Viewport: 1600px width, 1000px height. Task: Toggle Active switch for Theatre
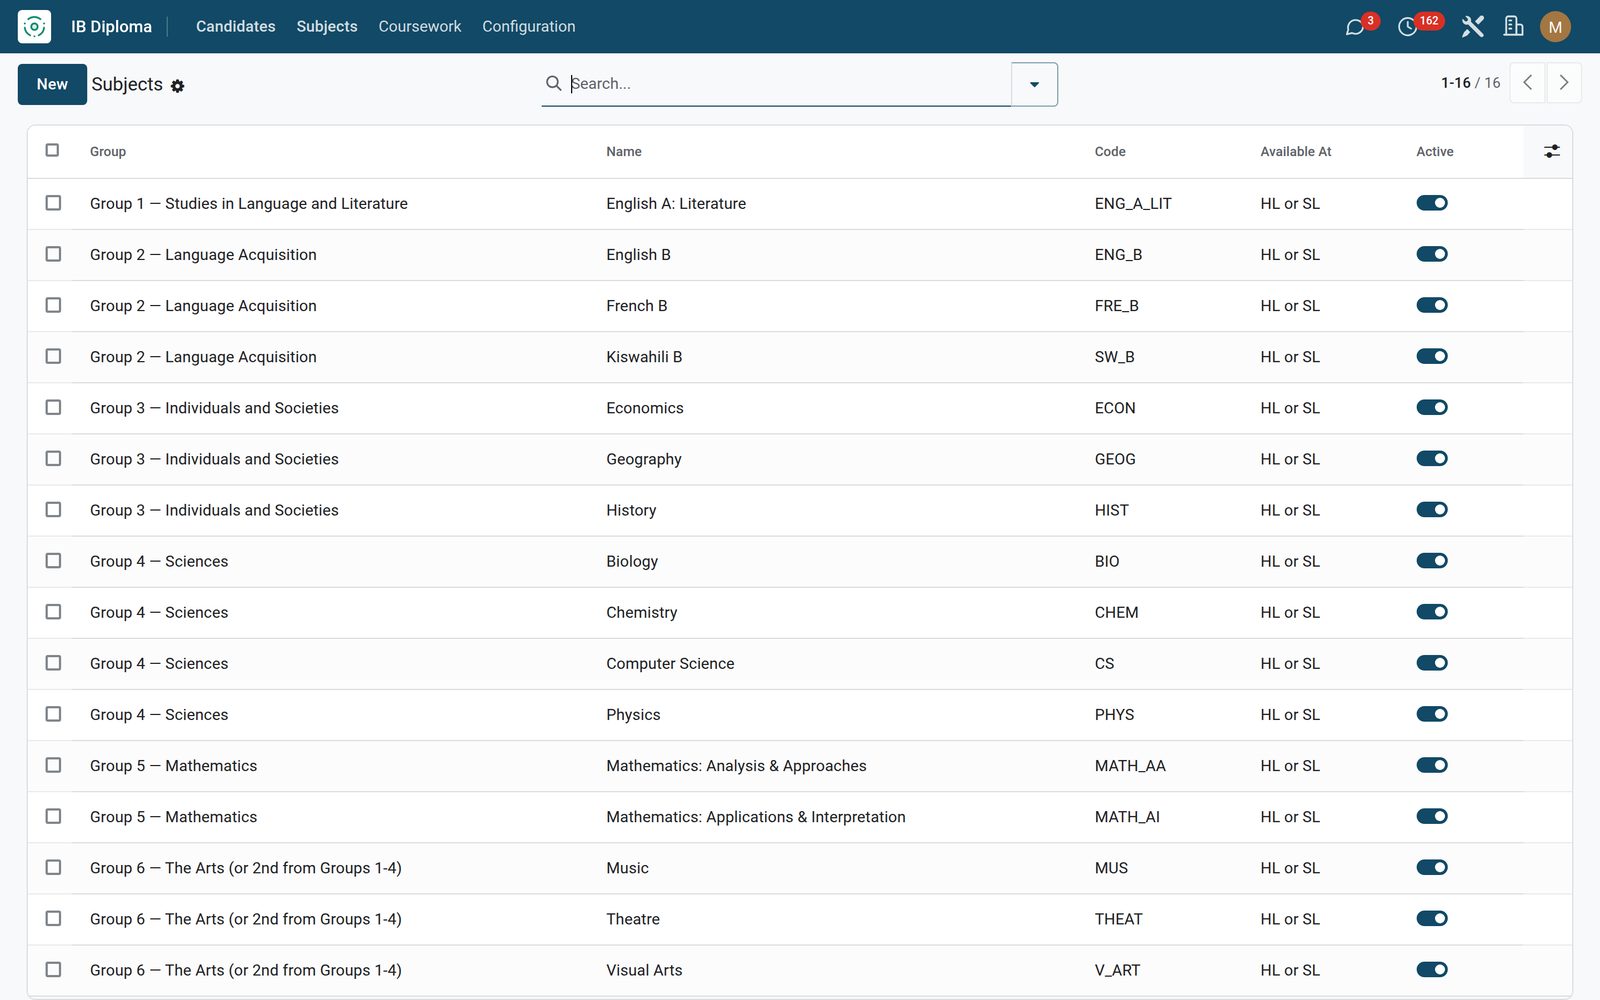click(x=1432, y=918)
